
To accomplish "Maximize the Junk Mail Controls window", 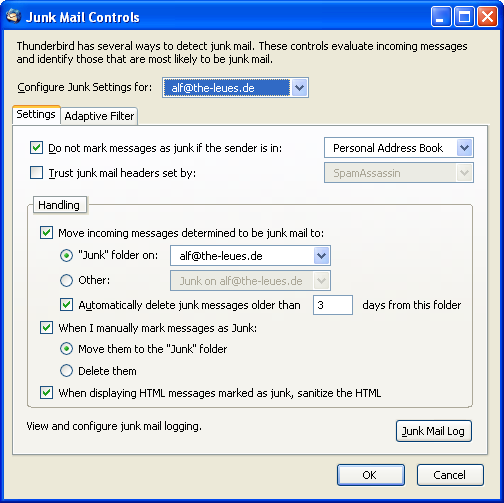I will pos(464,17).
